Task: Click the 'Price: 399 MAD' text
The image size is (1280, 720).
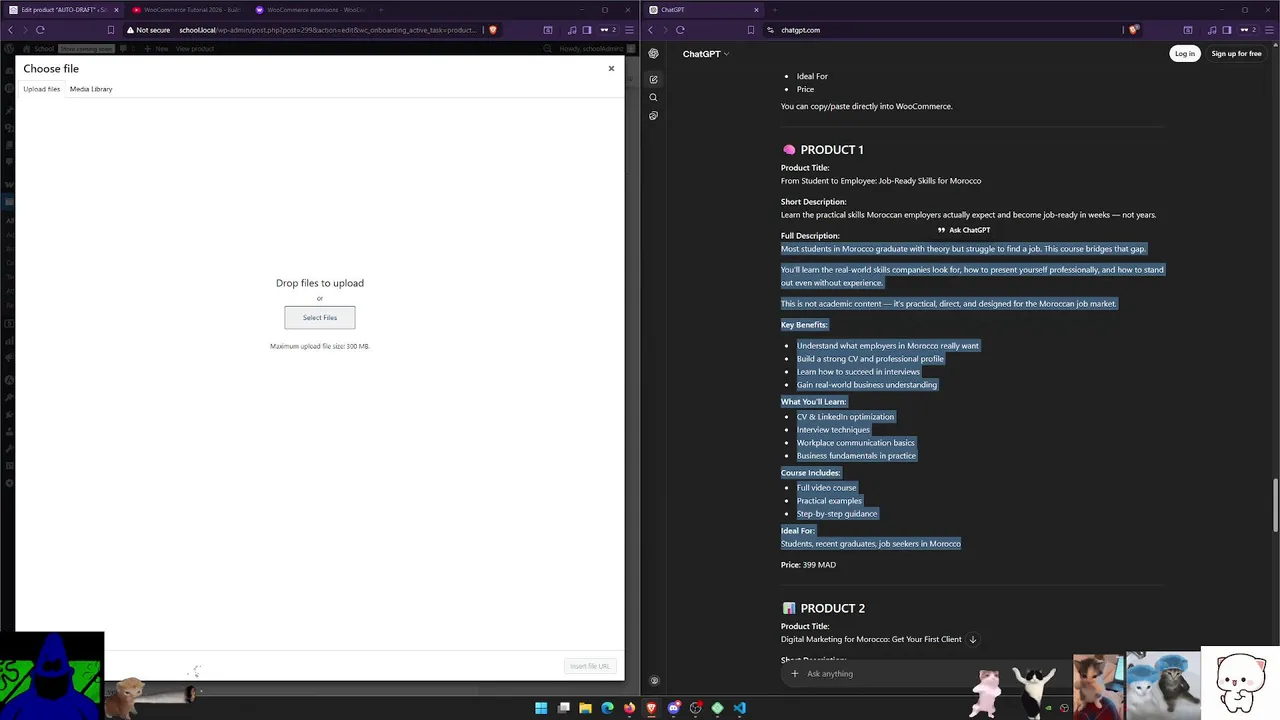Action: (808, 565)
